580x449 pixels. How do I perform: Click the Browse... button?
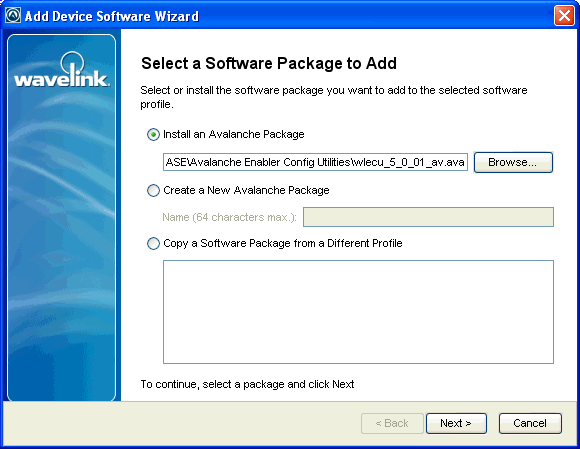(x=513, y=162)
